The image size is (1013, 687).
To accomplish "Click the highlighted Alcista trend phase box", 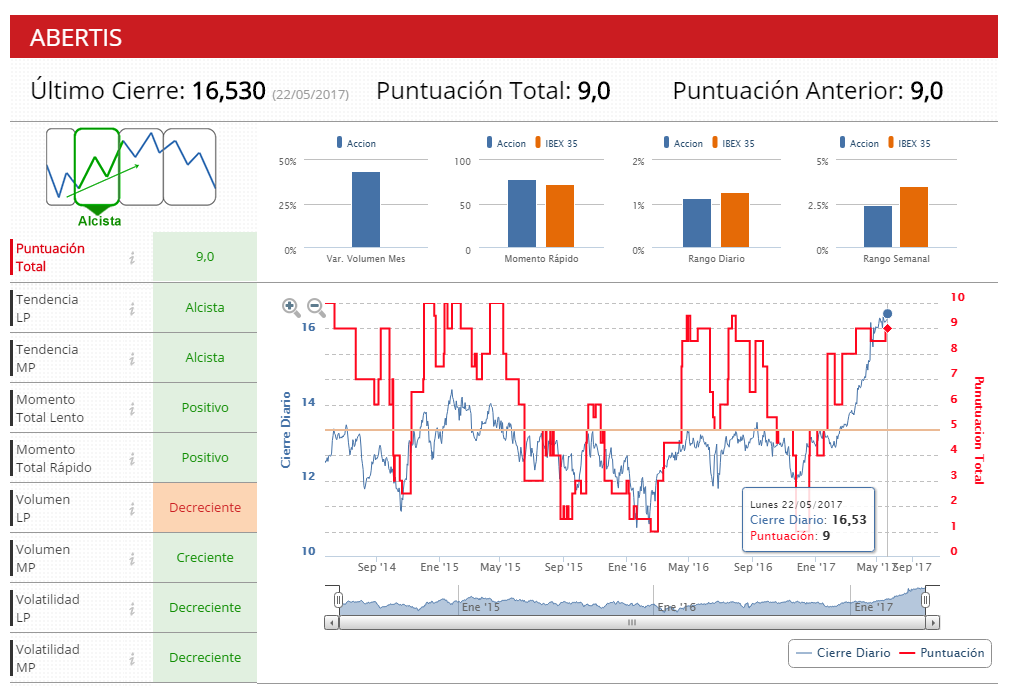I will (x=97, y=167).
